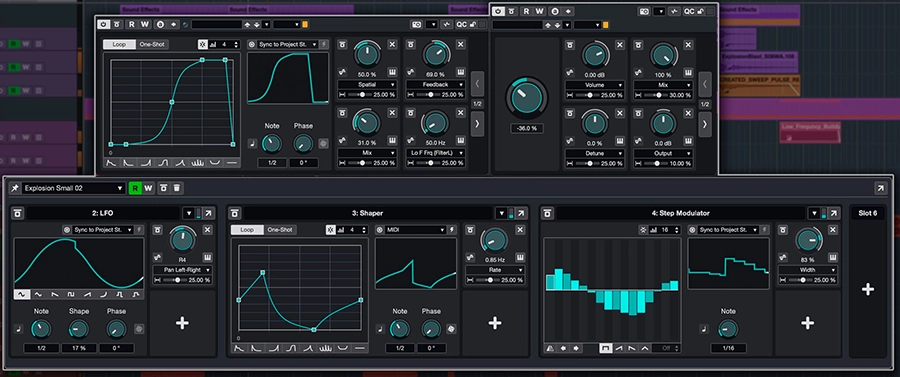Viewport: 900px width, 377px height.
Task: Pop out the 3: Shaper modulator window
Action: (521, 213)
